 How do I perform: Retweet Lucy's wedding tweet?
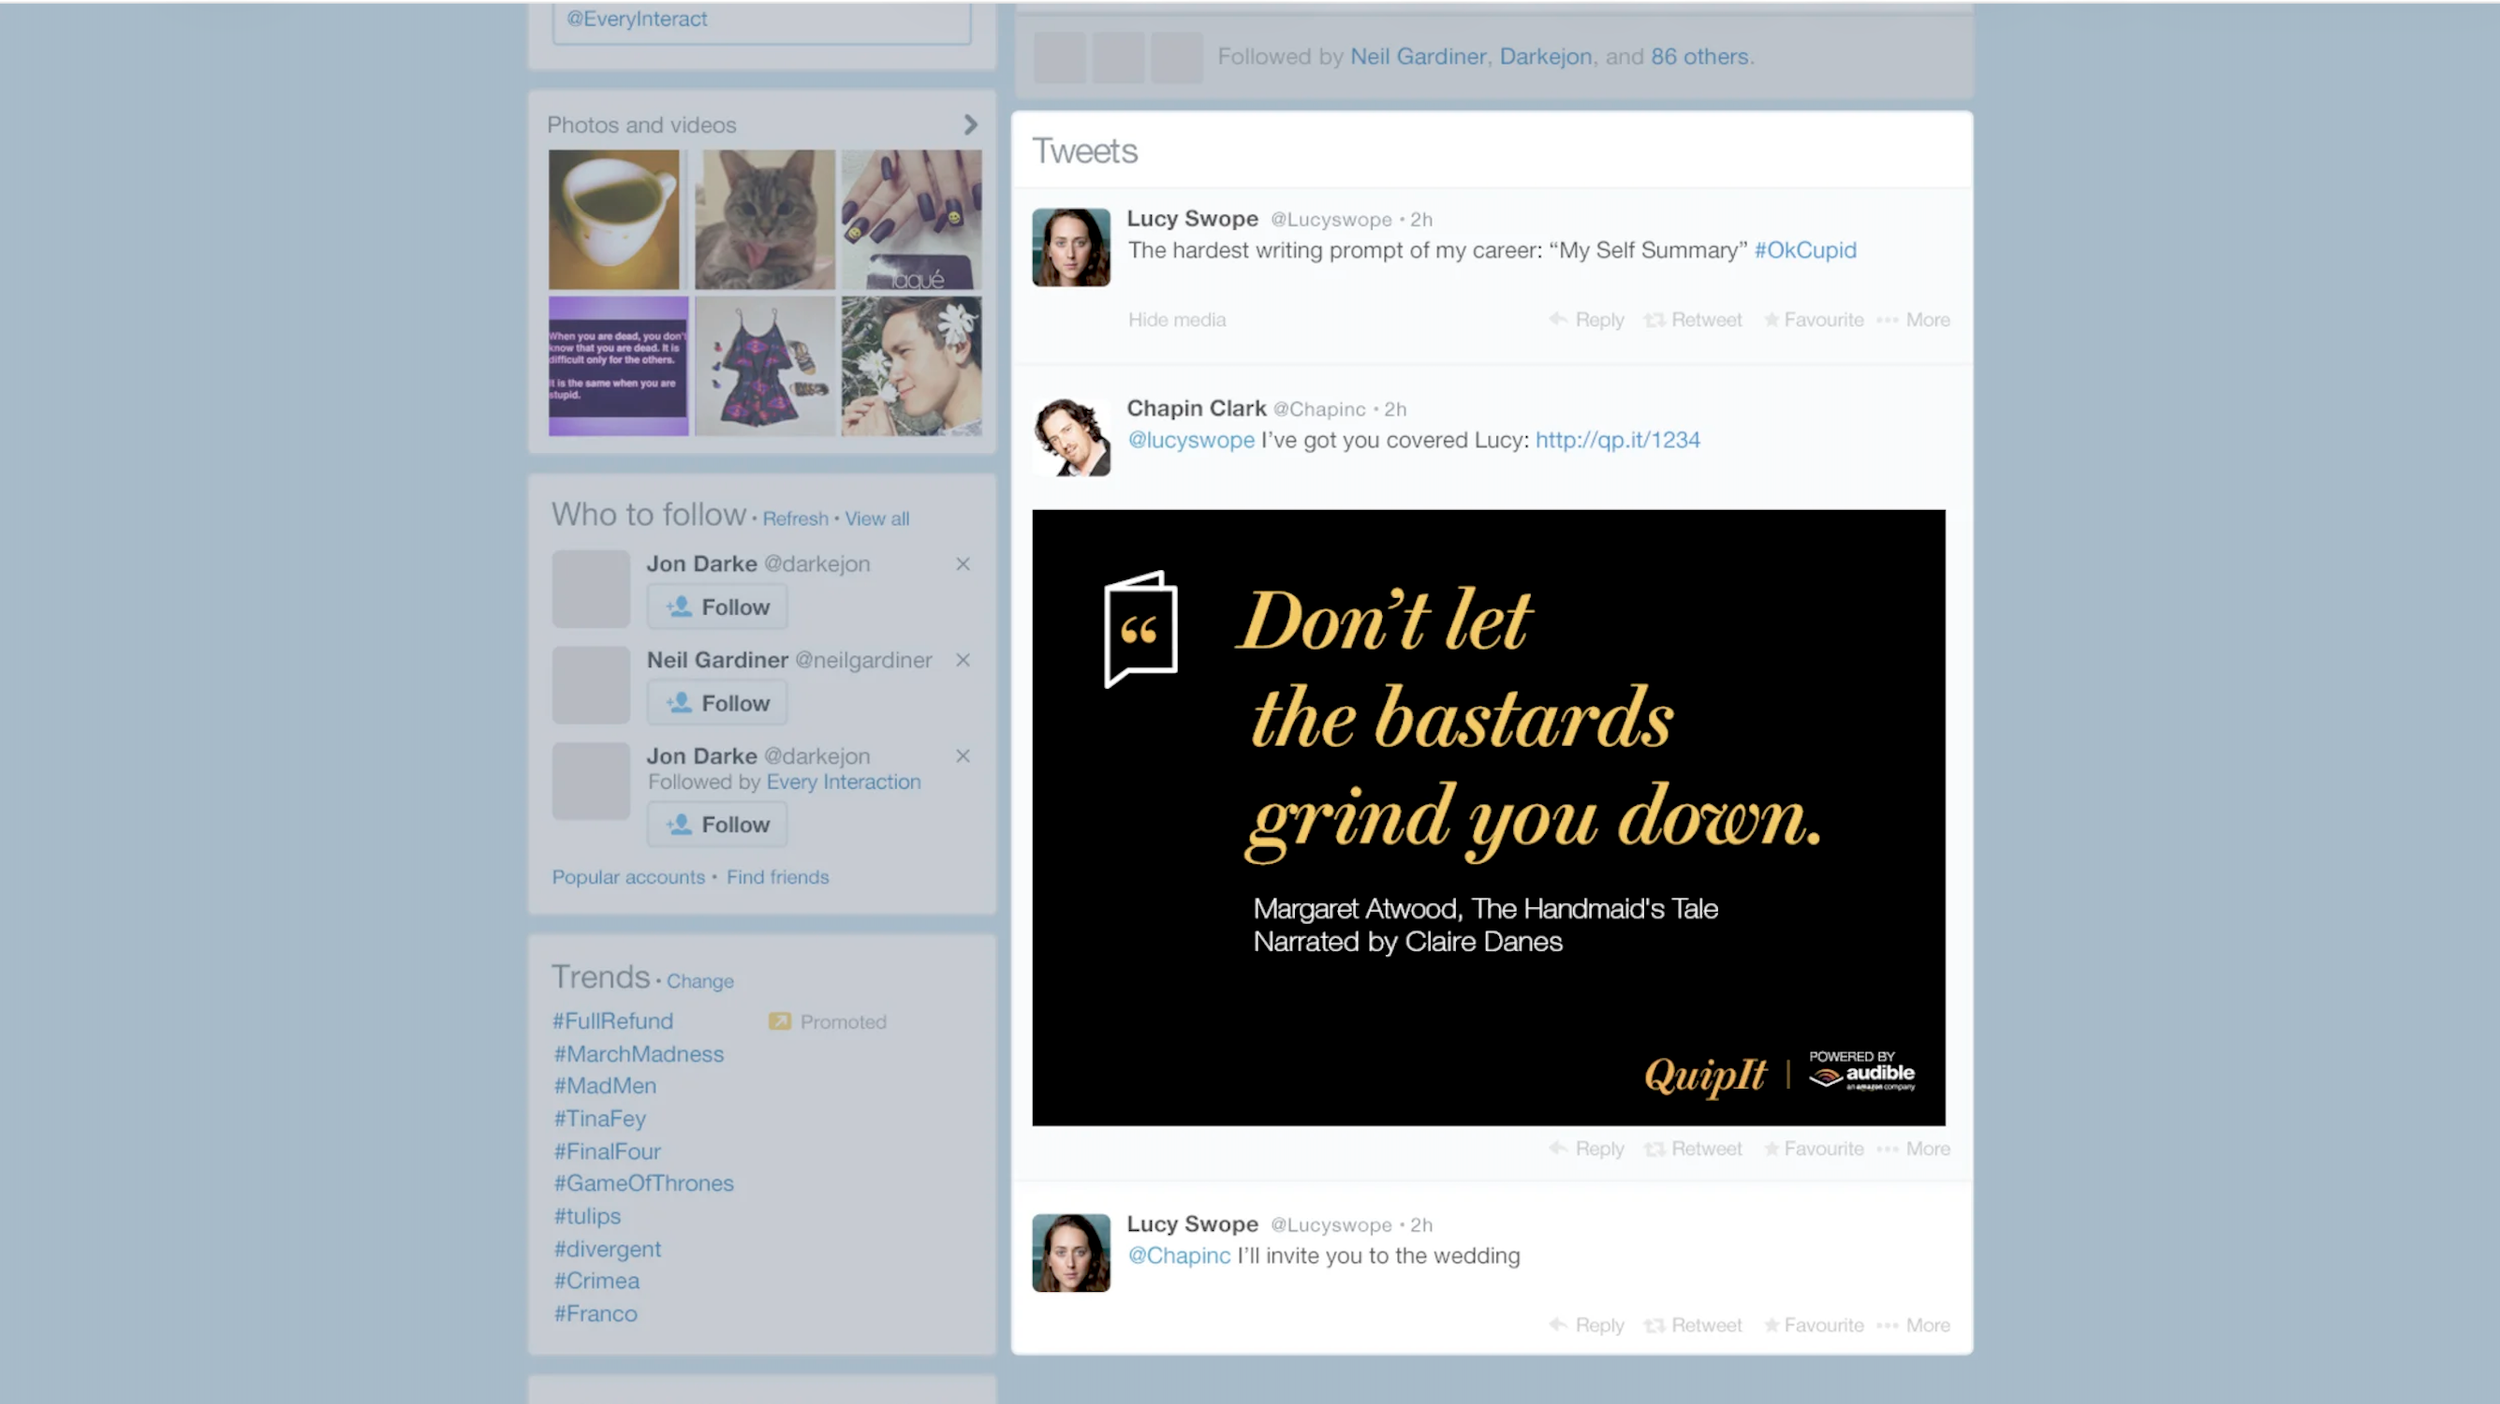pos(1693,1325)
